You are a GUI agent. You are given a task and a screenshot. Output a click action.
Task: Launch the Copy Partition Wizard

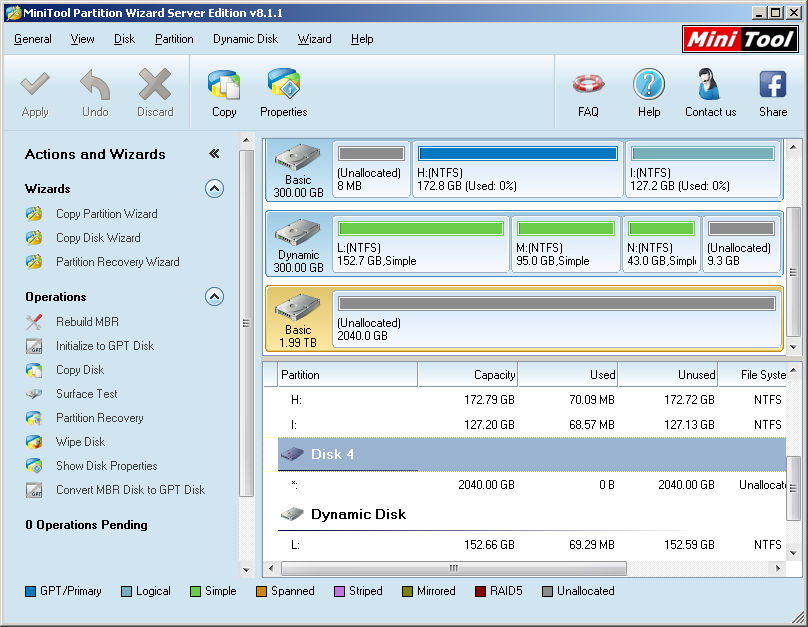tap(107, 214)
